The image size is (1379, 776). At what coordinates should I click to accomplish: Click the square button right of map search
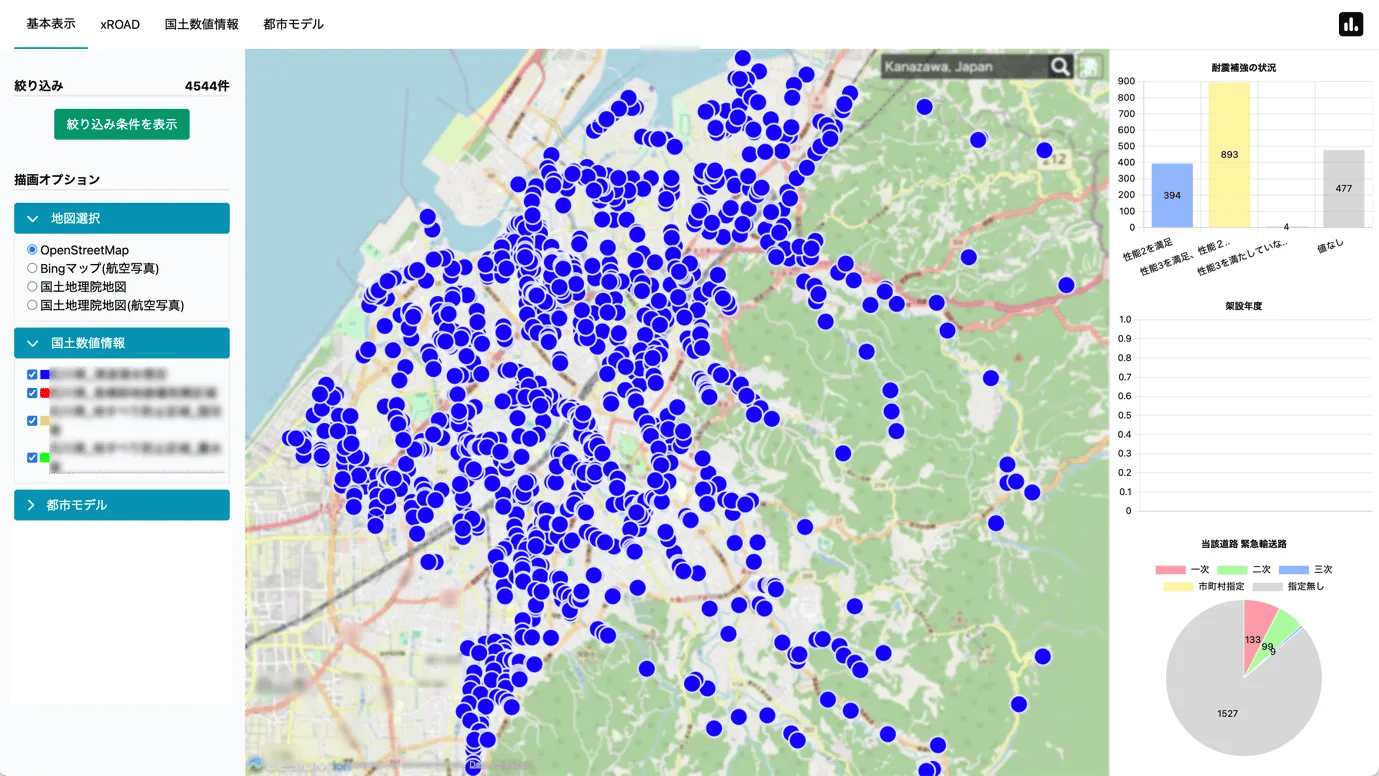[1088, 67]
